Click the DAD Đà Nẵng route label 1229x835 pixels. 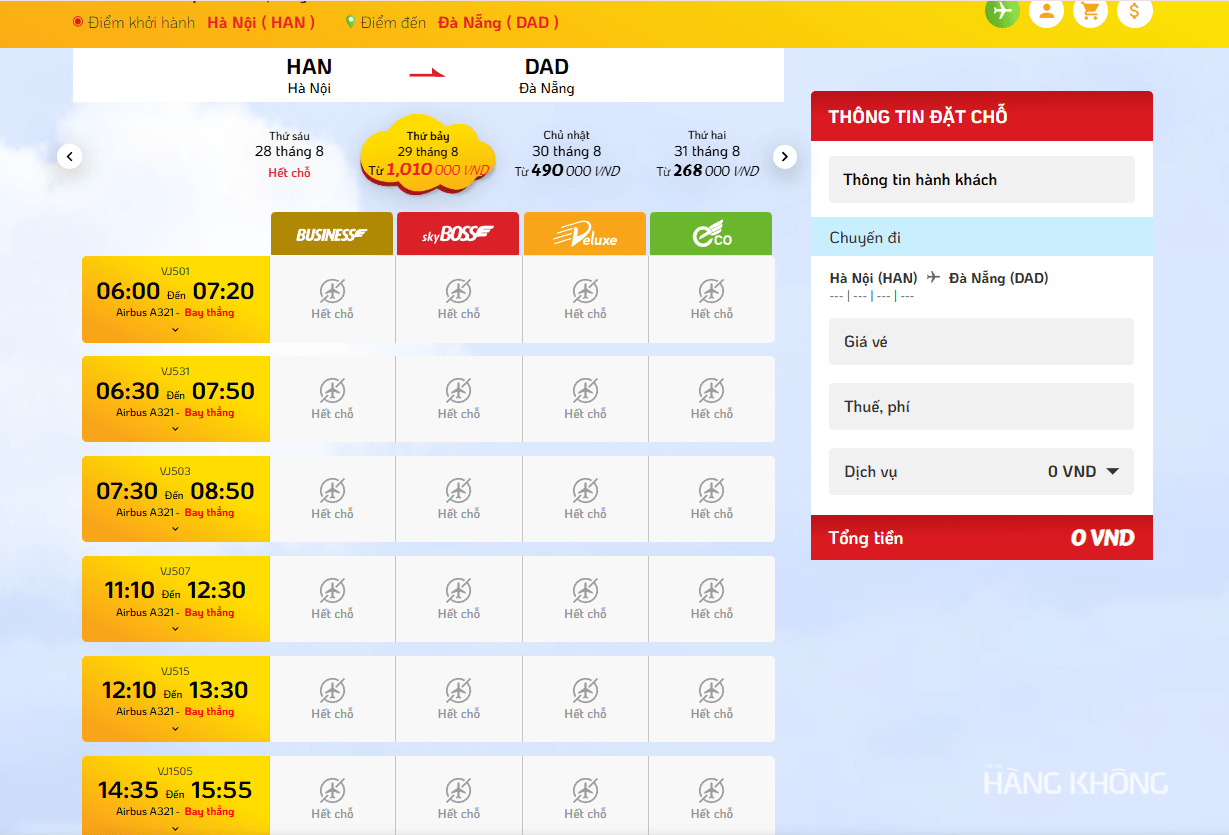(547, 76)
